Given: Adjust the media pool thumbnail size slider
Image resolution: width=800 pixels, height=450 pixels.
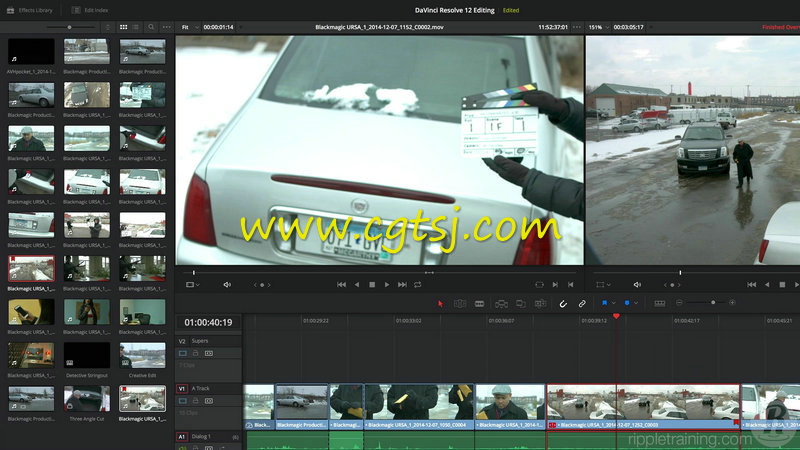Looking at the screenshot, I should tap(69, 27).
